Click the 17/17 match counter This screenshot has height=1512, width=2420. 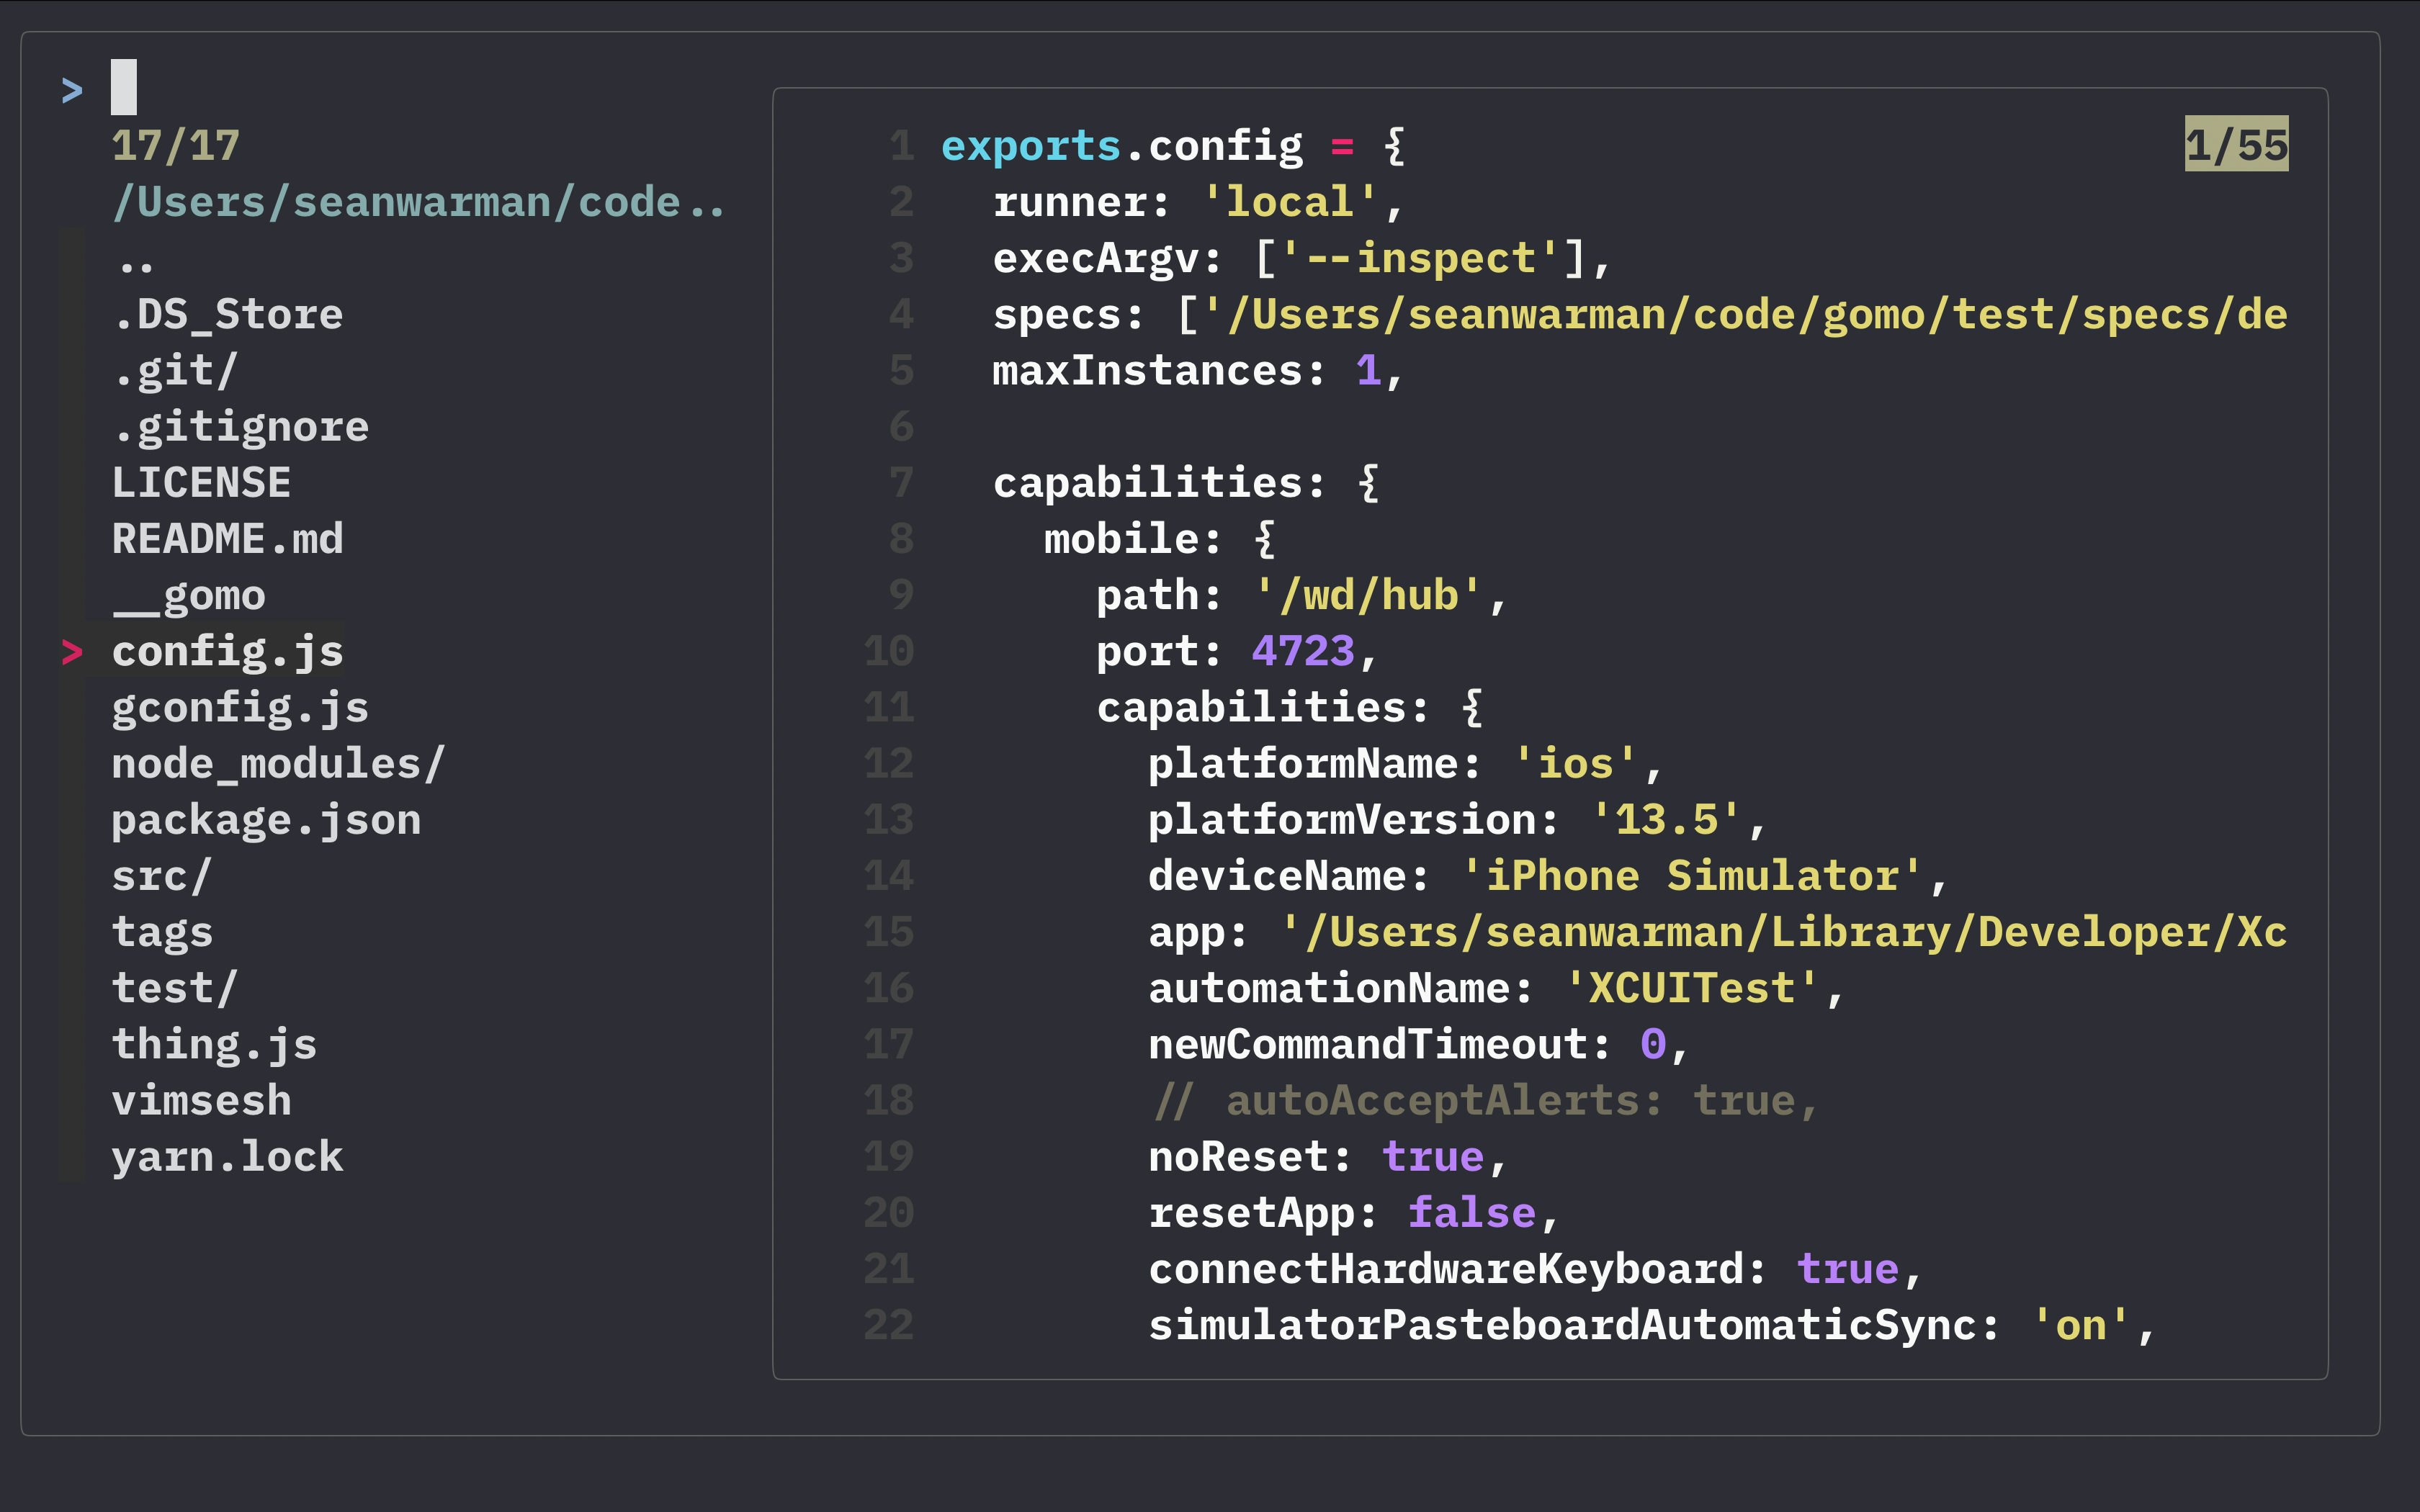(x=175, y=146)
